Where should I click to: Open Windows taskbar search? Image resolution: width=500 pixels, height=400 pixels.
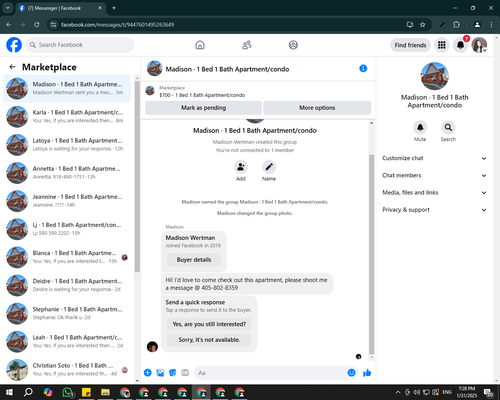tap(28, 392)
